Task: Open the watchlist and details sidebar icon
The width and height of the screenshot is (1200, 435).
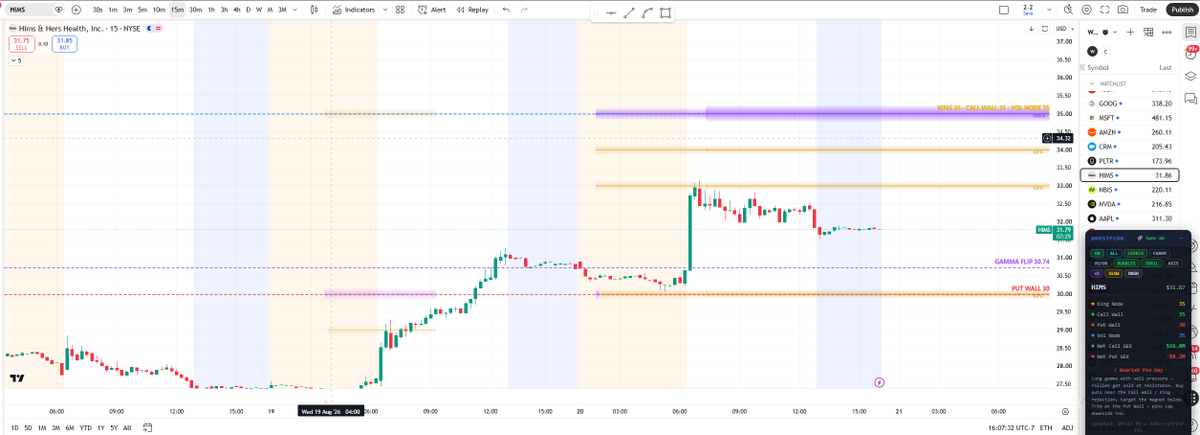Action: [x=1190, y=33]
